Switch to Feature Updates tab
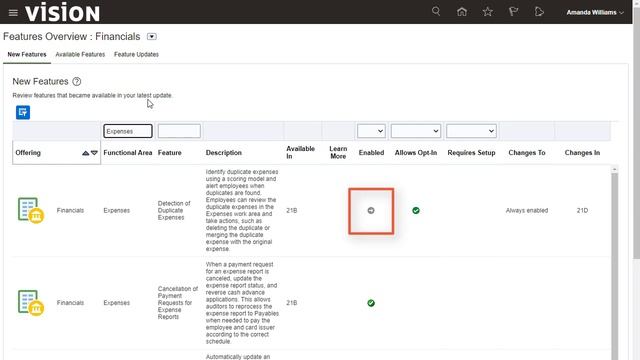This screenshot has height=360, width=640. (136, 54)
